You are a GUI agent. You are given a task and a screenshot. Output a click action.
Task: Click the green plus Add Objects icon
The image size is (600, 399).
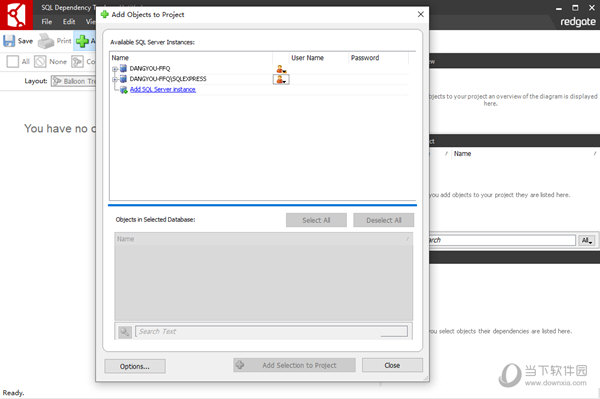82,41
